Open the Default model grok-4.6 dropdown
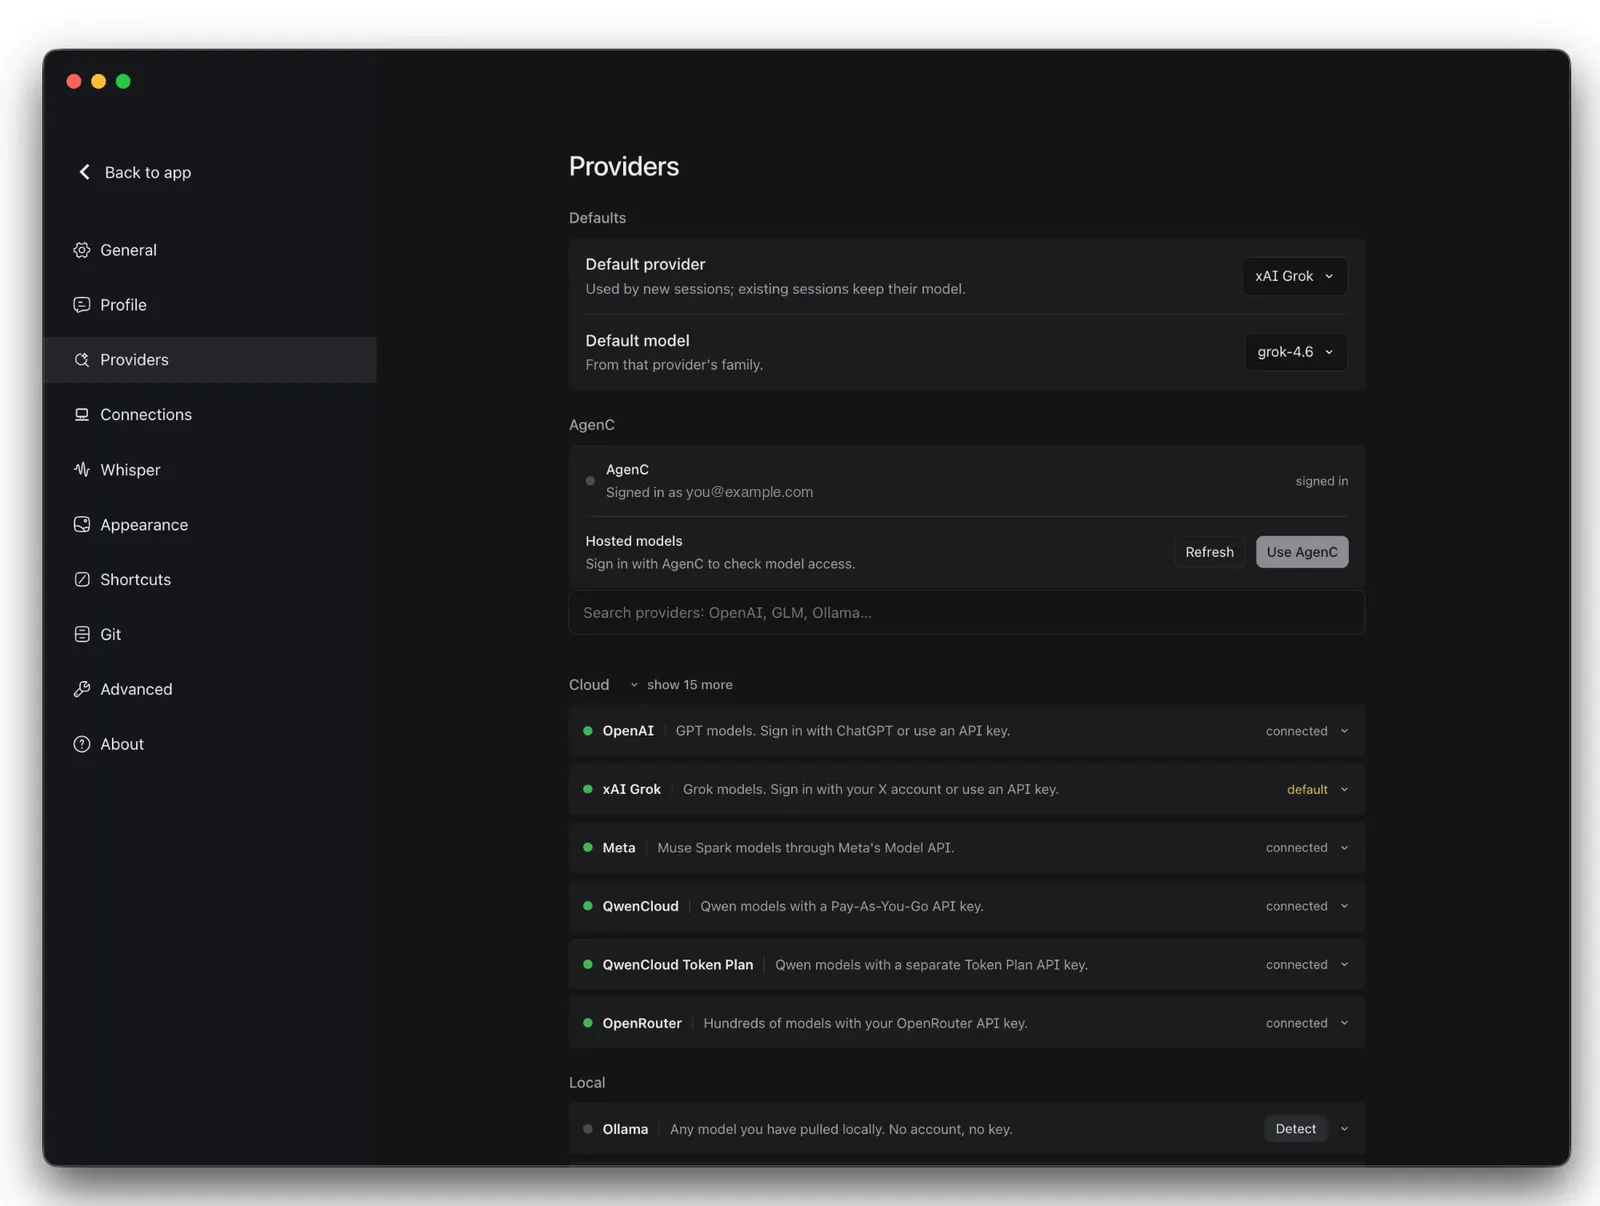The image size is (1600, 1206). 1296,352
